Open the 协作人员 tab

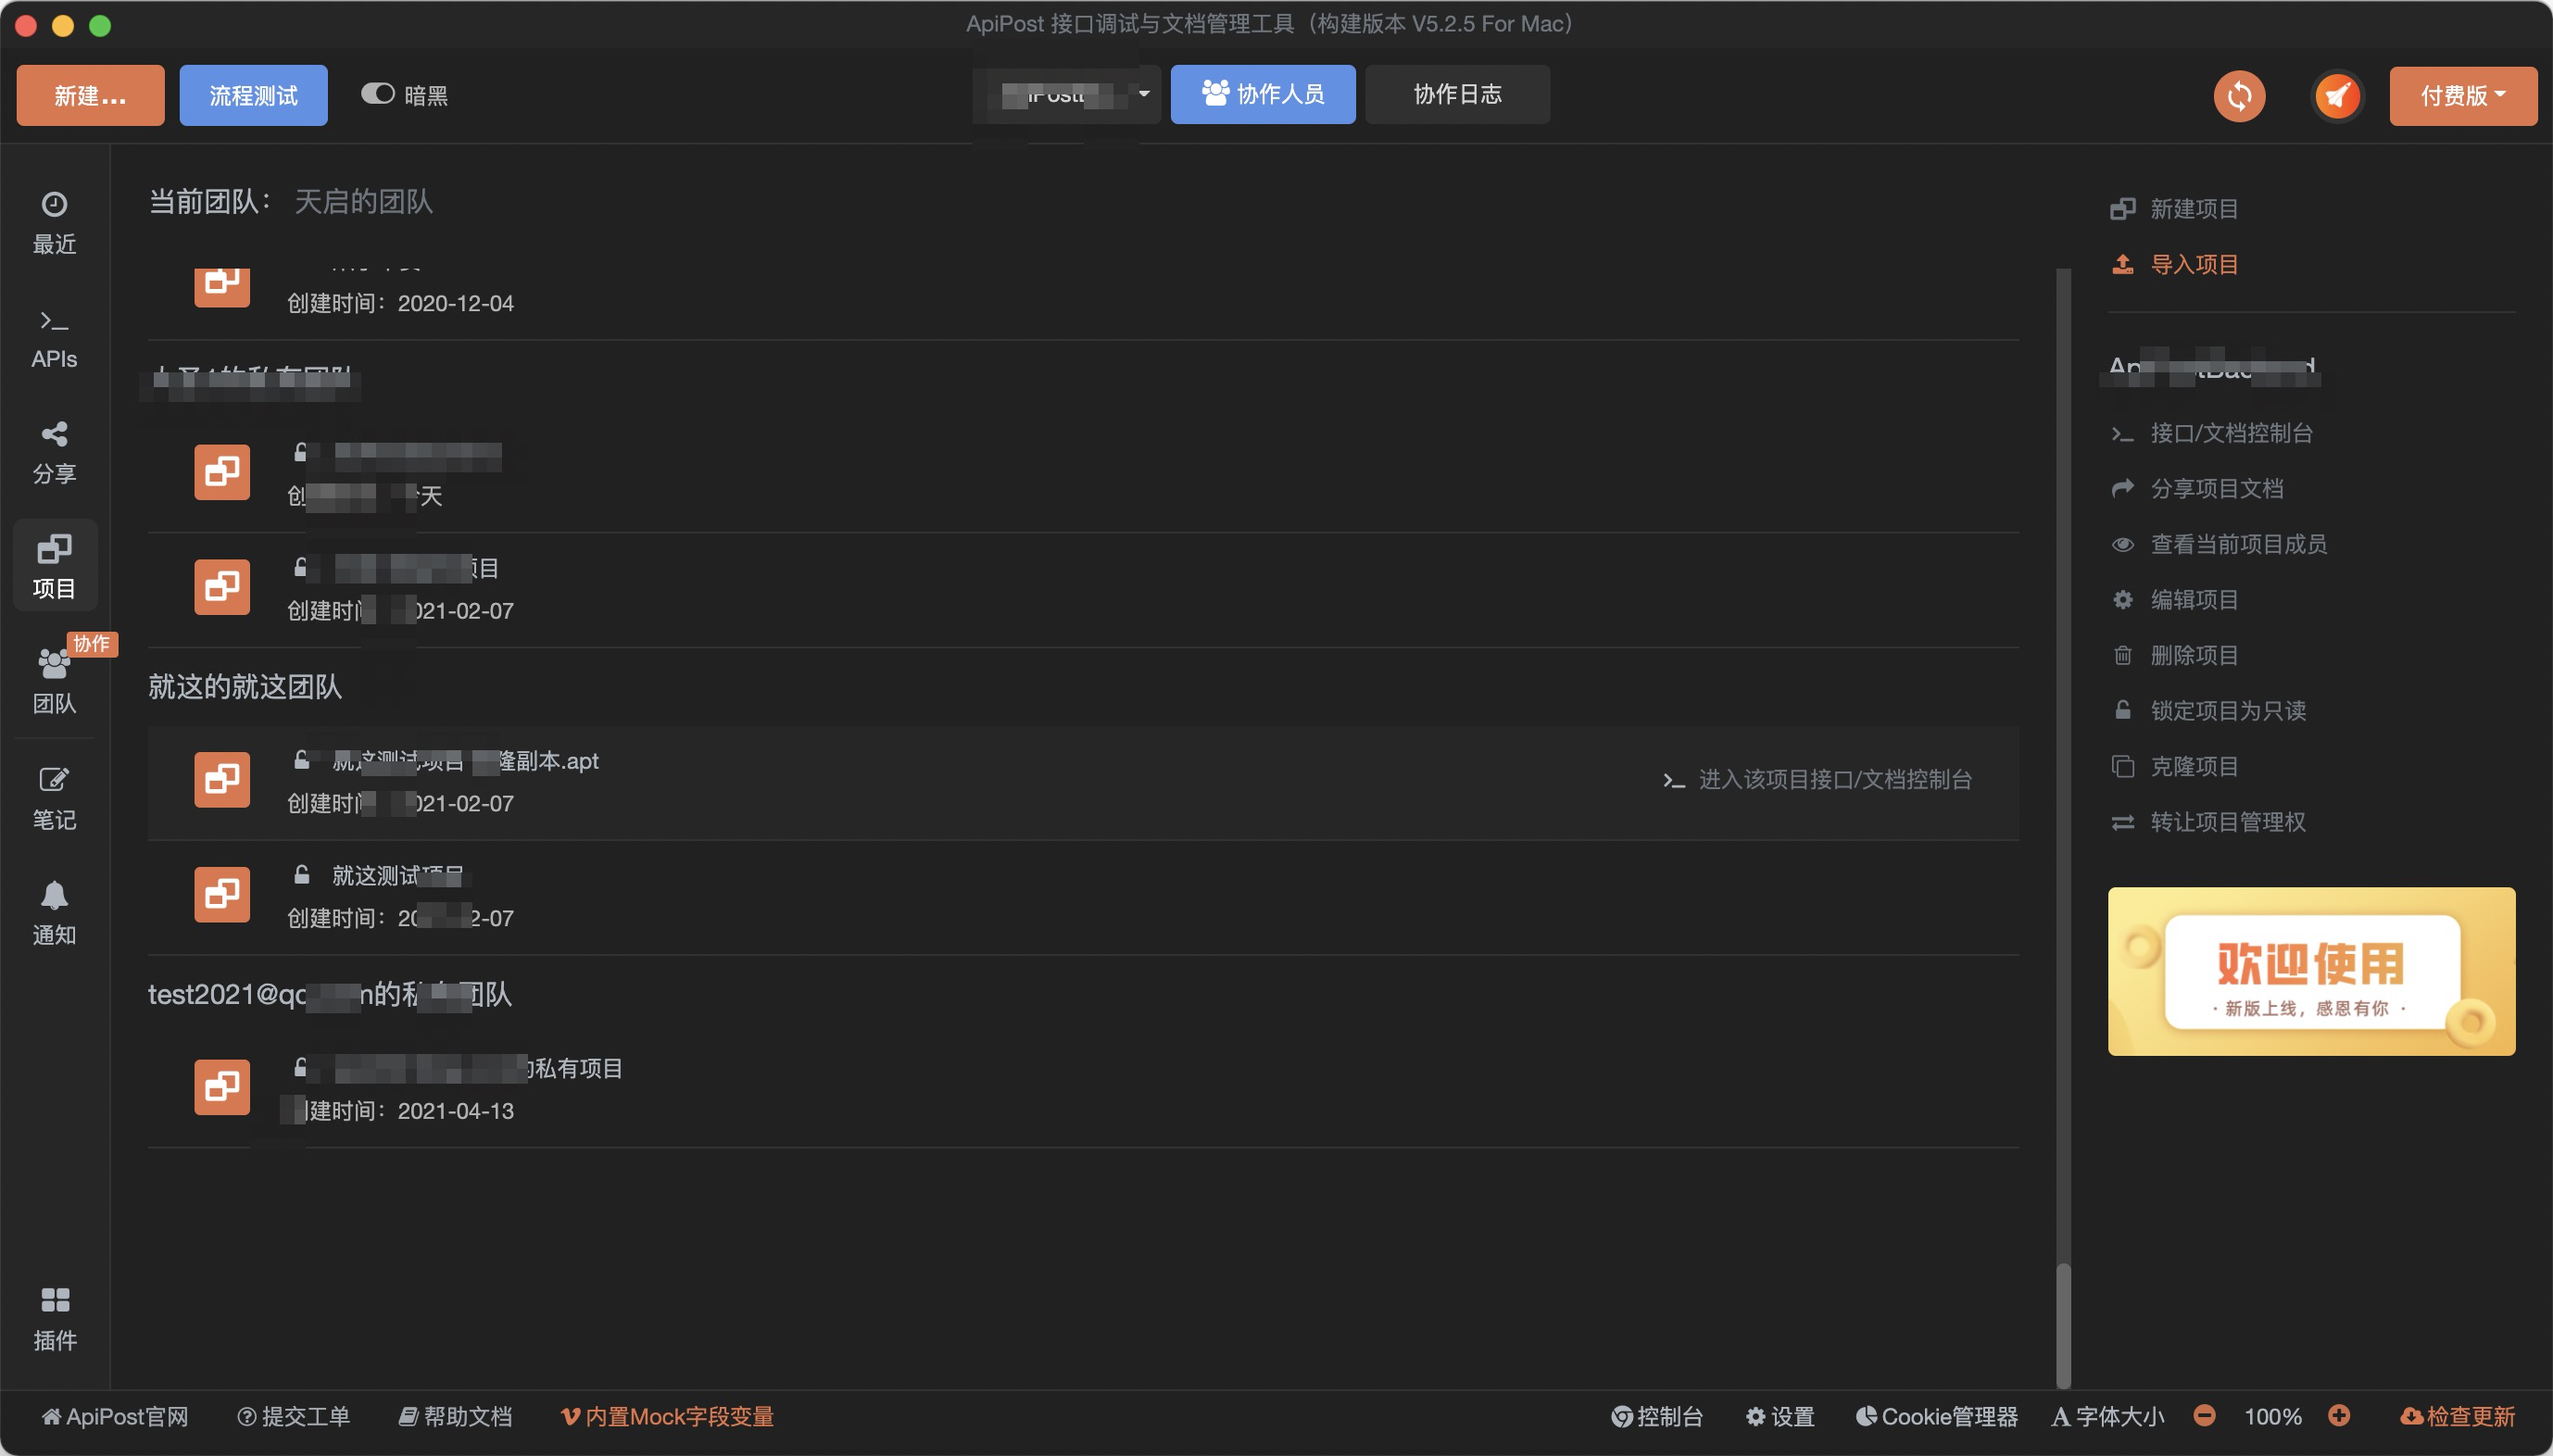[1263, 94]
